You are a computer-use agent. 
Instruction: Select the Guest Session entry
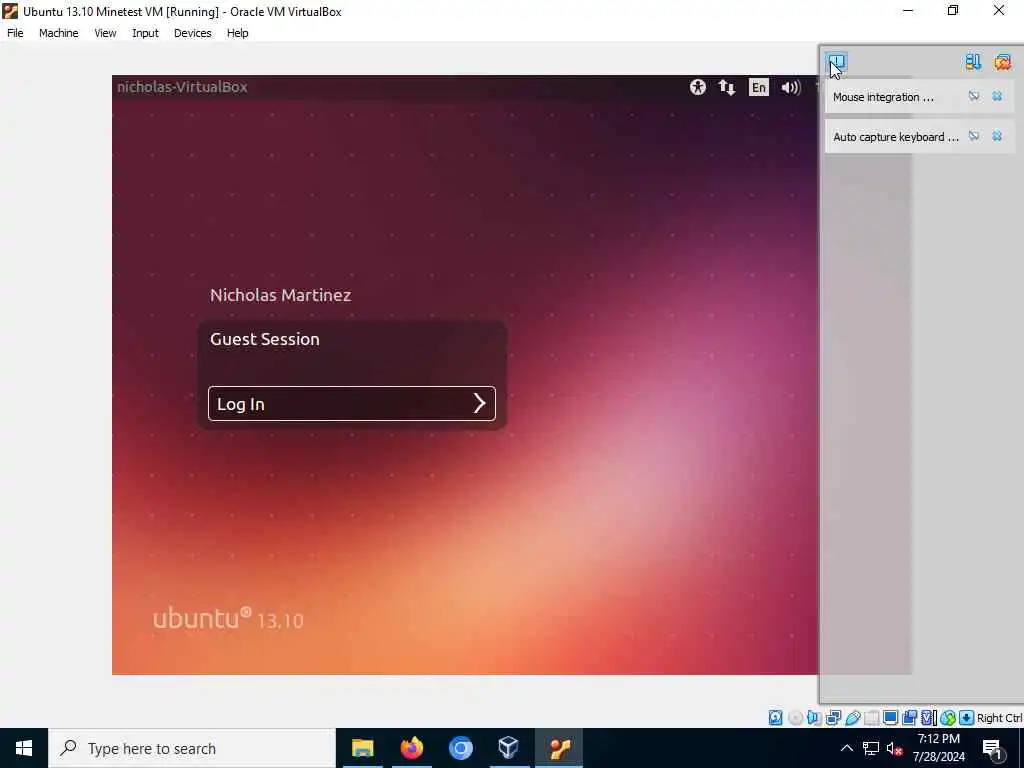(x=264, y=339)
